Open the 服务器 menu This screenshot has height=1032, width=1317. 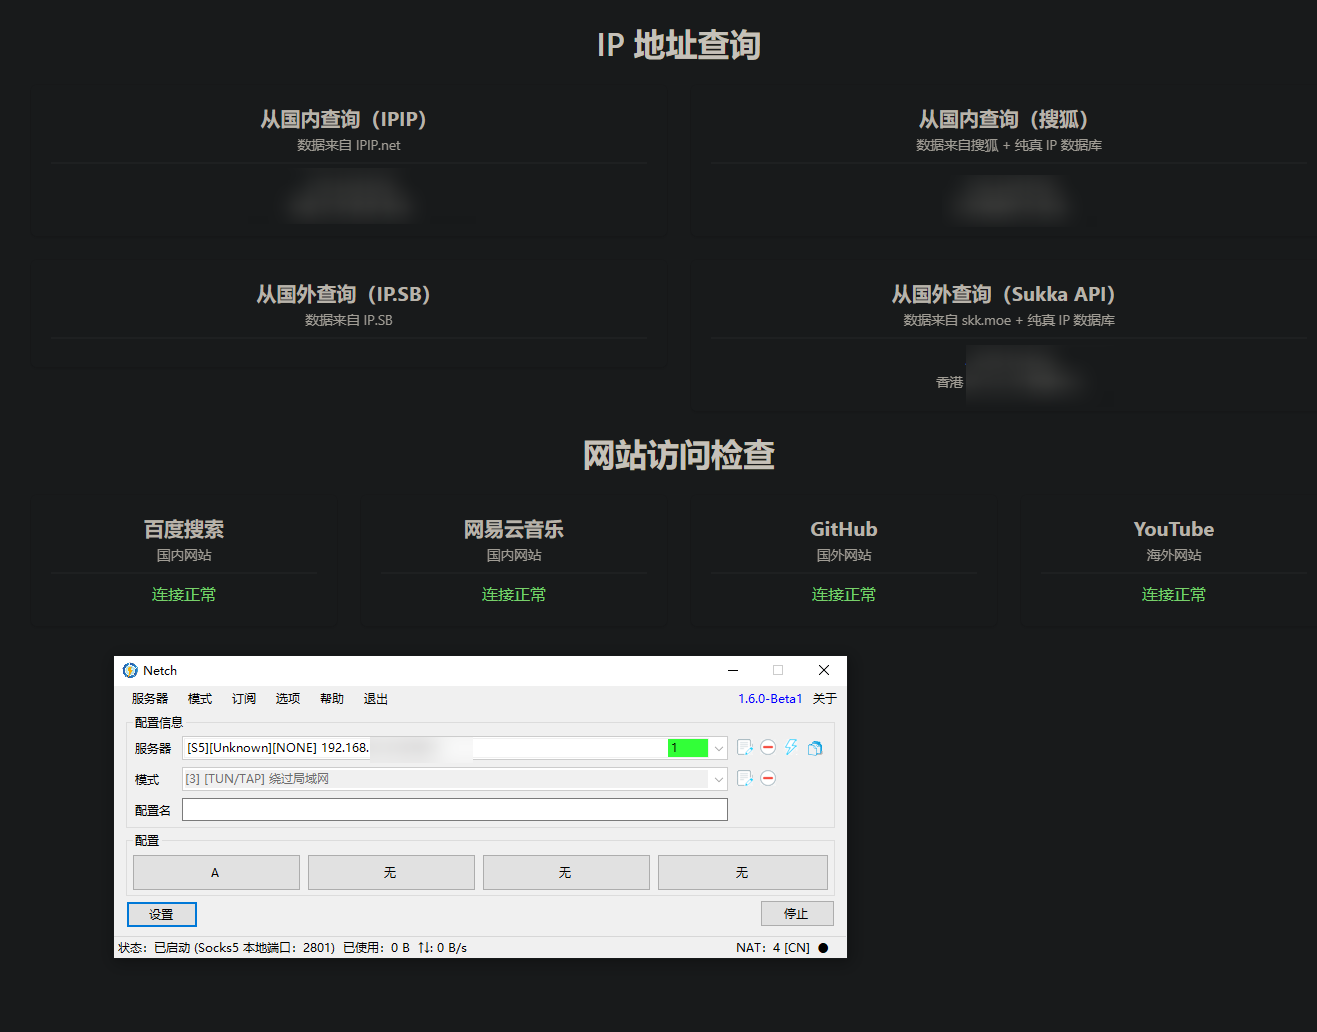pos(152,698)
